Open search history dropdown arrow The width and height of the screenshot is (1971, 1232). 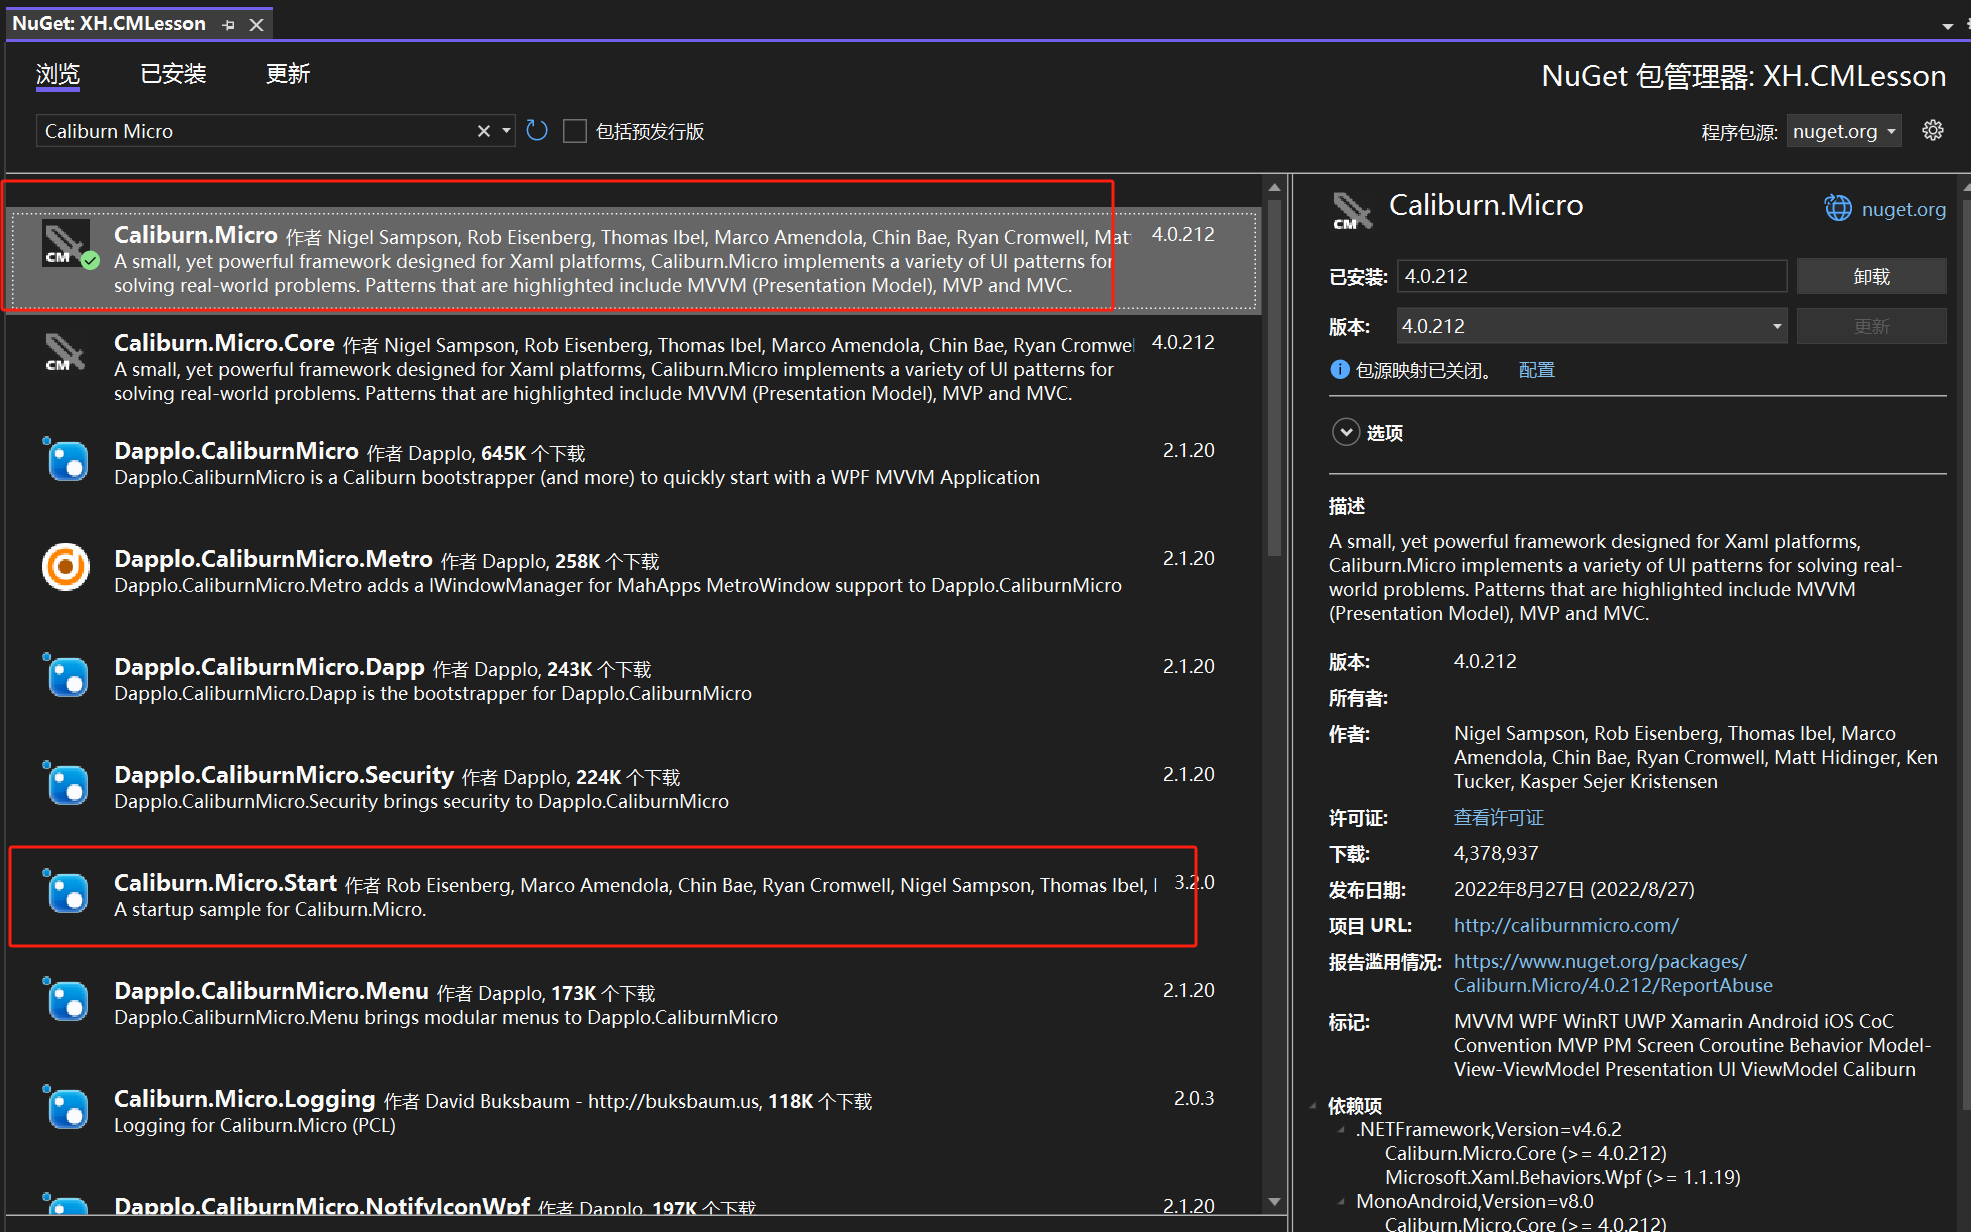(x=506, y=131)
